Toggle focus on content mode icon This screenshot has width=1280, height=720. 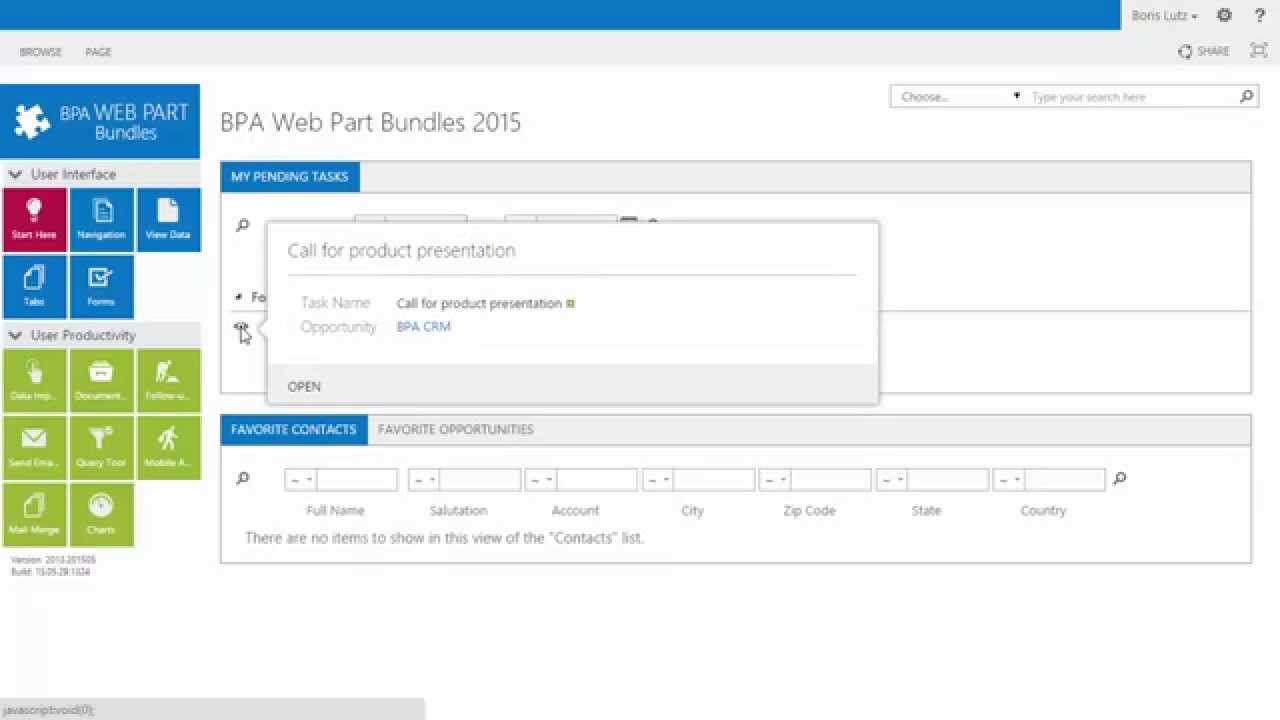pos(1259,51)
